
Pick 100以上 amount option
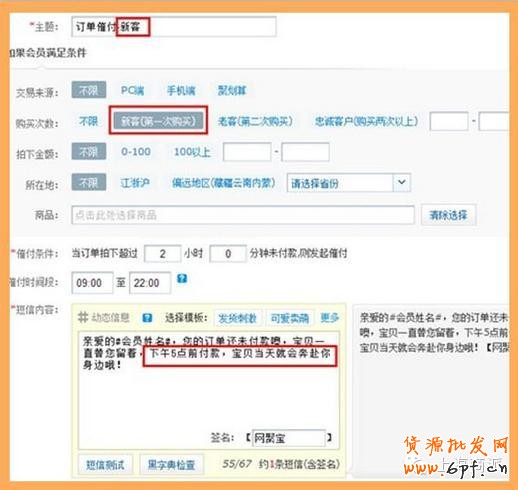click(192, 152)
